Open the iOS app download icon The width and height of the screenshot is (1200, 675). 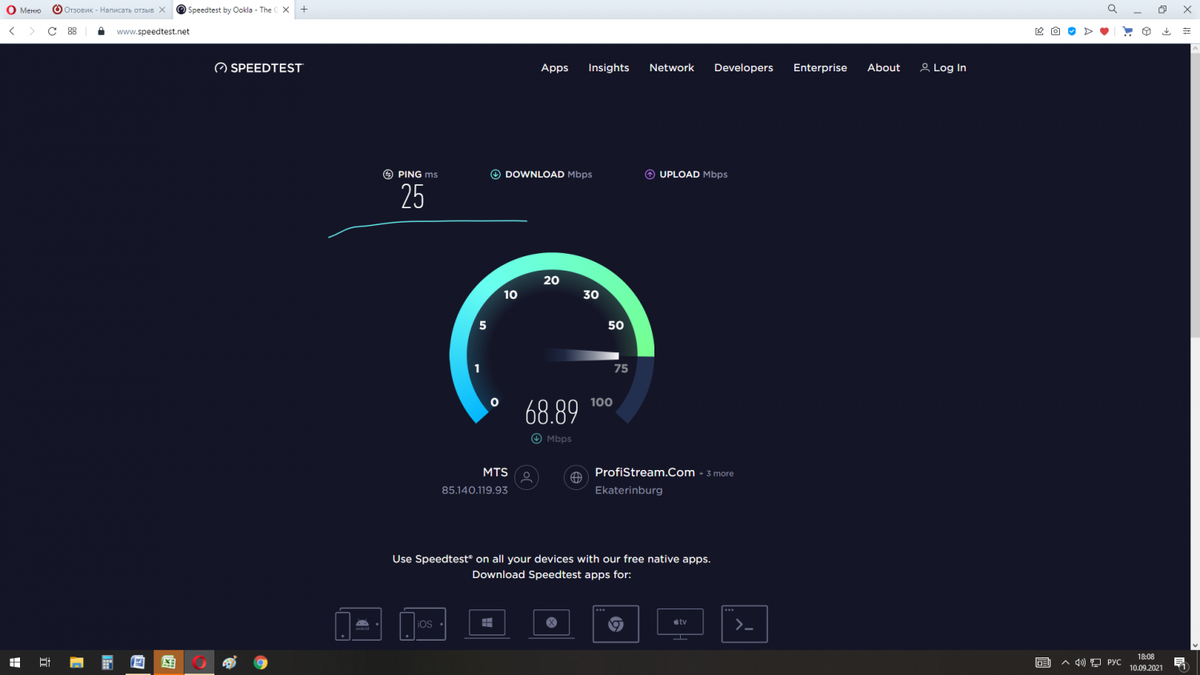coord(422,624)
